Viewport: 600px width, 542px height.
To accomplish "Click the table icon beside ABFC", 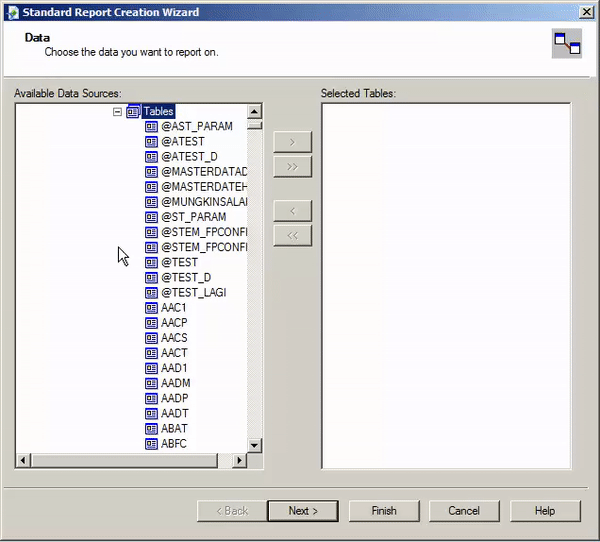I will pos(151,444).
